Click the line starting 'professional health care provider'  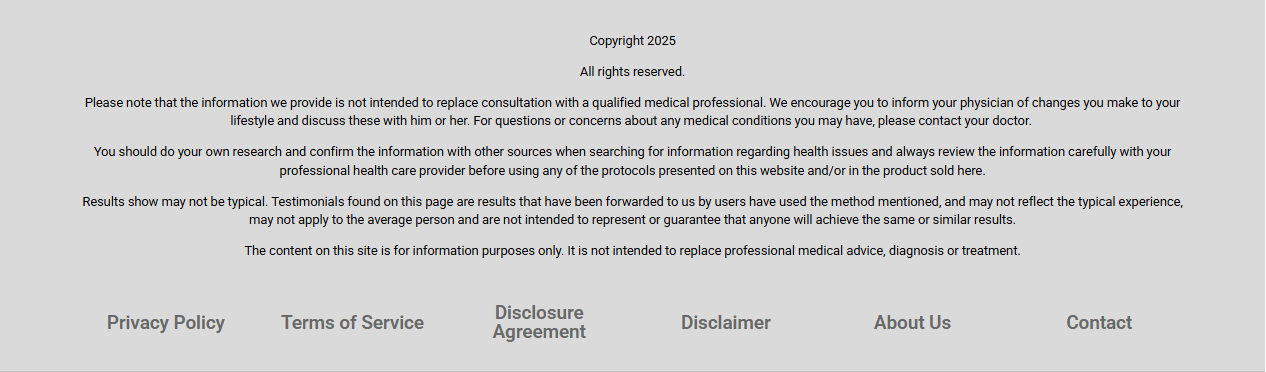[632, 170]
